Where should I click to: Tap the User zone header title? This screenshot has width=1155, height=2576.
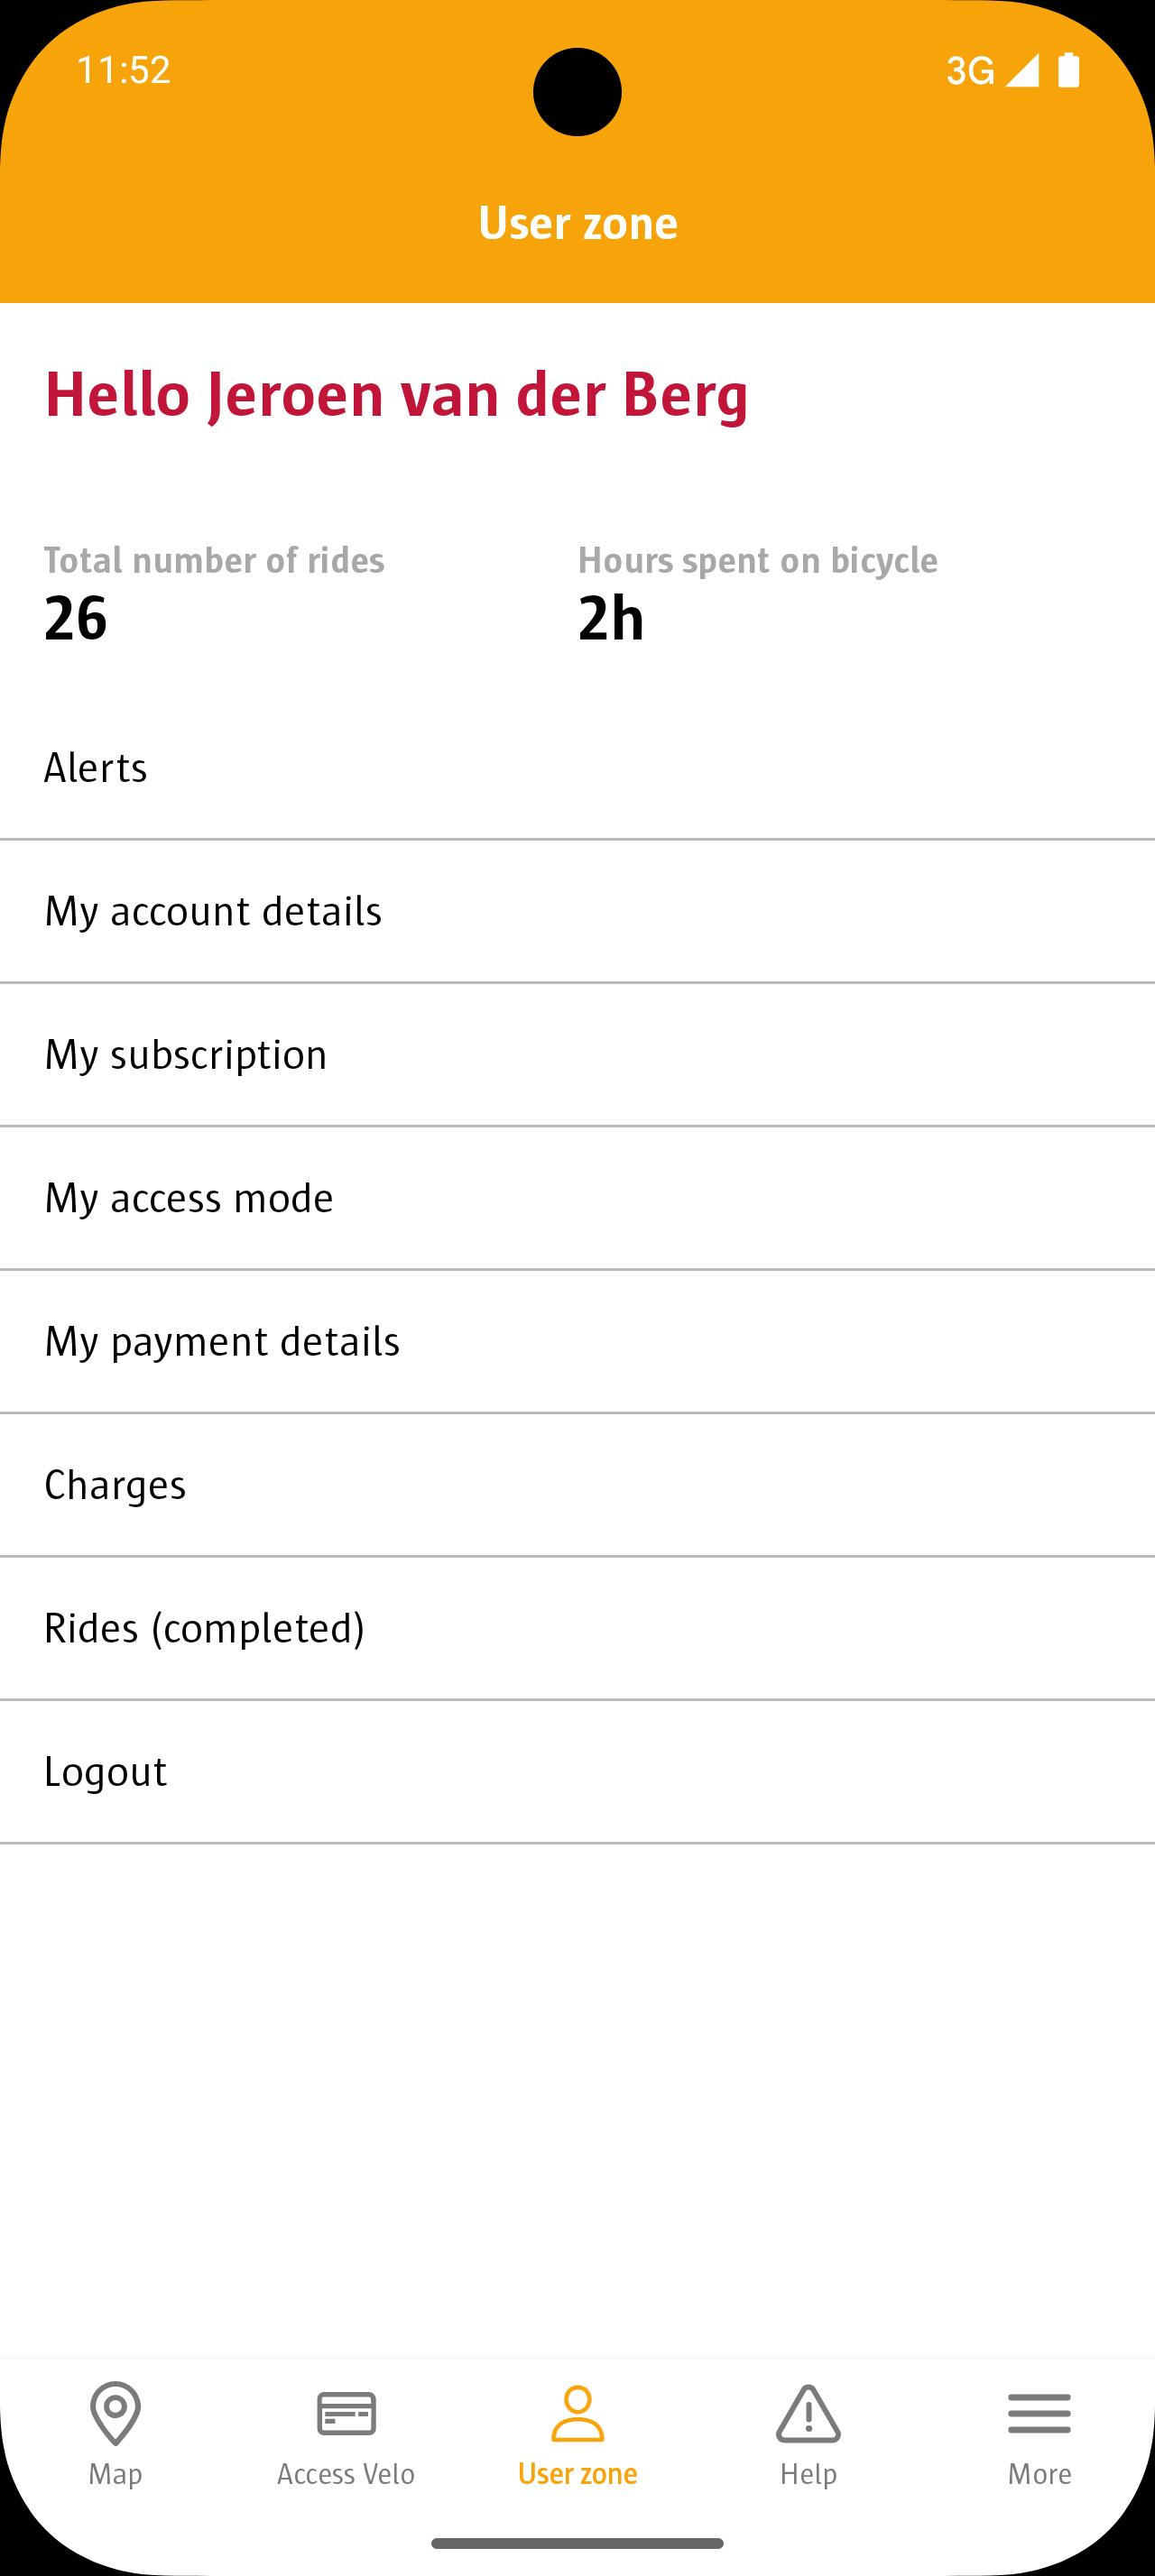pyautogui.click(x=578, y=223)
